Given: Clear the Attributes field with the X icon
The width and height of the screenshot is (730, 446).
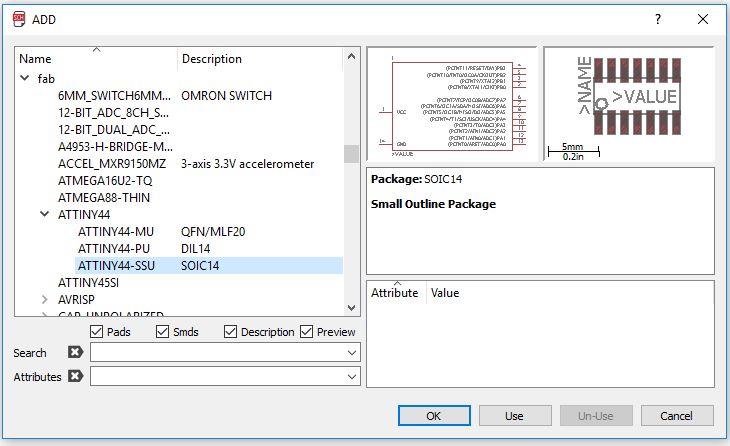Looking at the screenshot, I should point(75,376).
